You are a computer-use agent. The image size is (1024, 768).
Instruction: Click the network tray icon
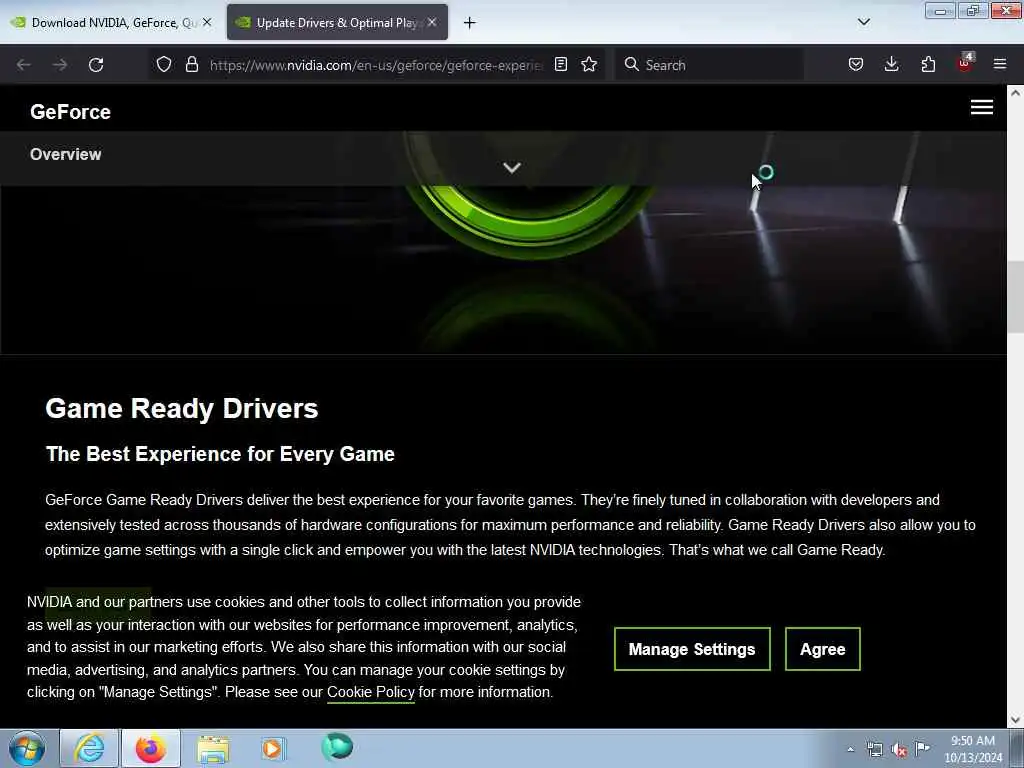pos(874,750)
